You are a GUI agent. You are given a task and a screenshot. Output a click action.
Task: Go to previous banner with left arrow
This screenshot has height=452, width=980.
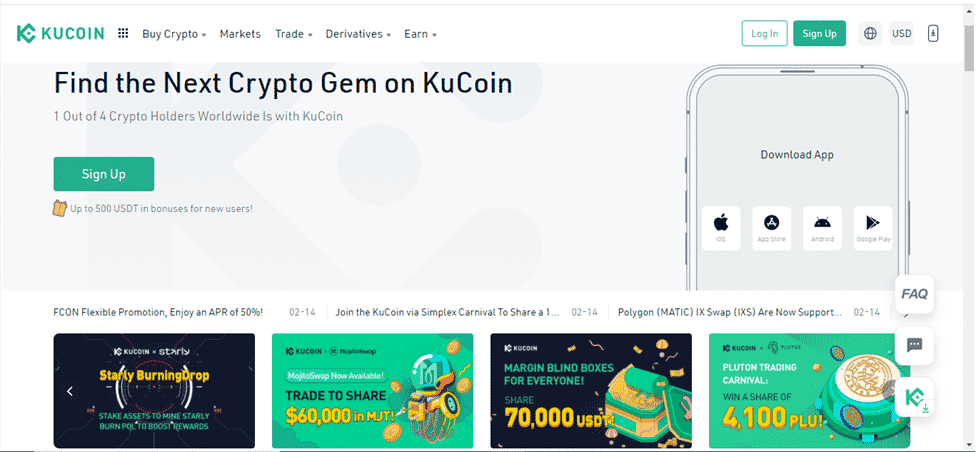pos(70,391)
